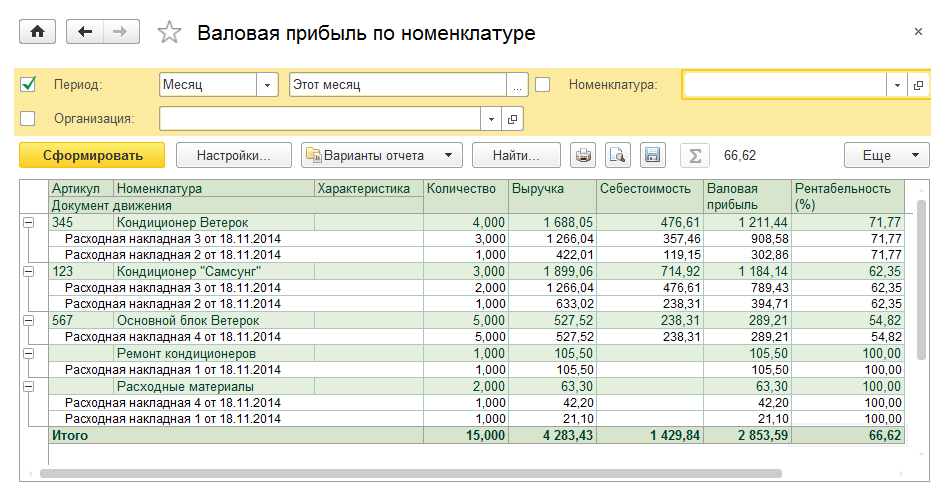
Task: Tick the Номенклатура filter checkbox
Action: click(543, 85)
